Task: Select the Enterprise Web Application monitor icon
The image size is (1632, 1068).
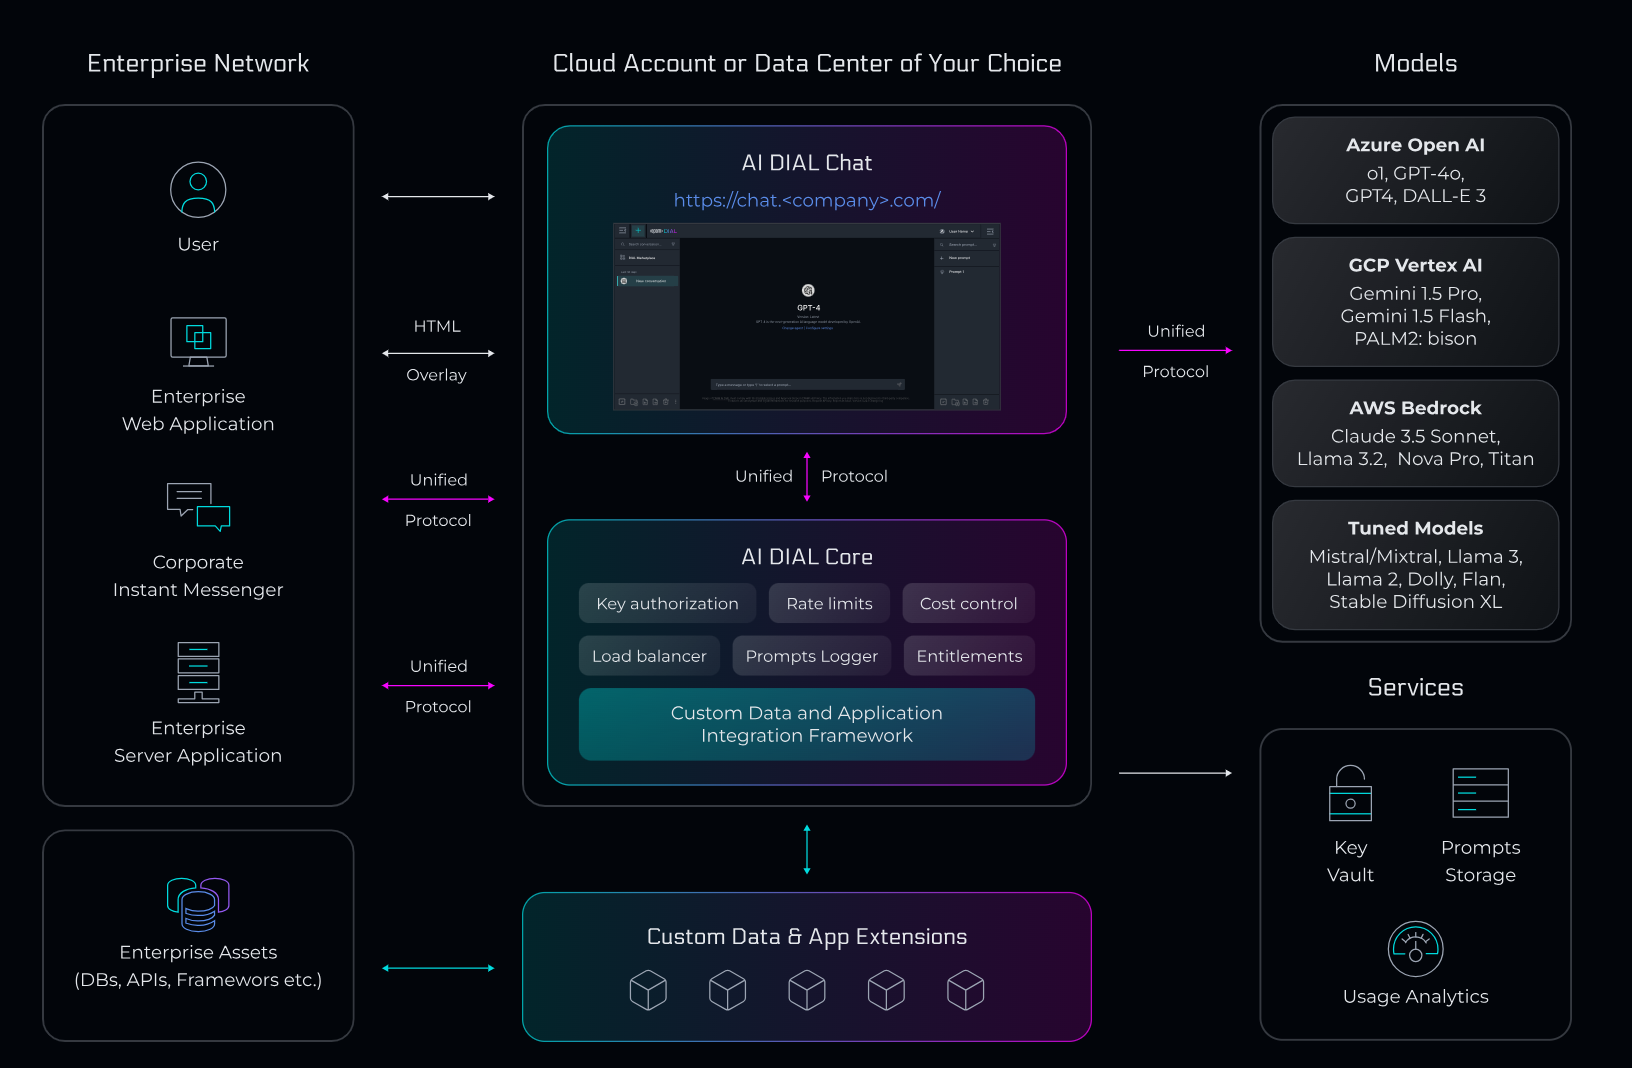Action: point(198,342)
